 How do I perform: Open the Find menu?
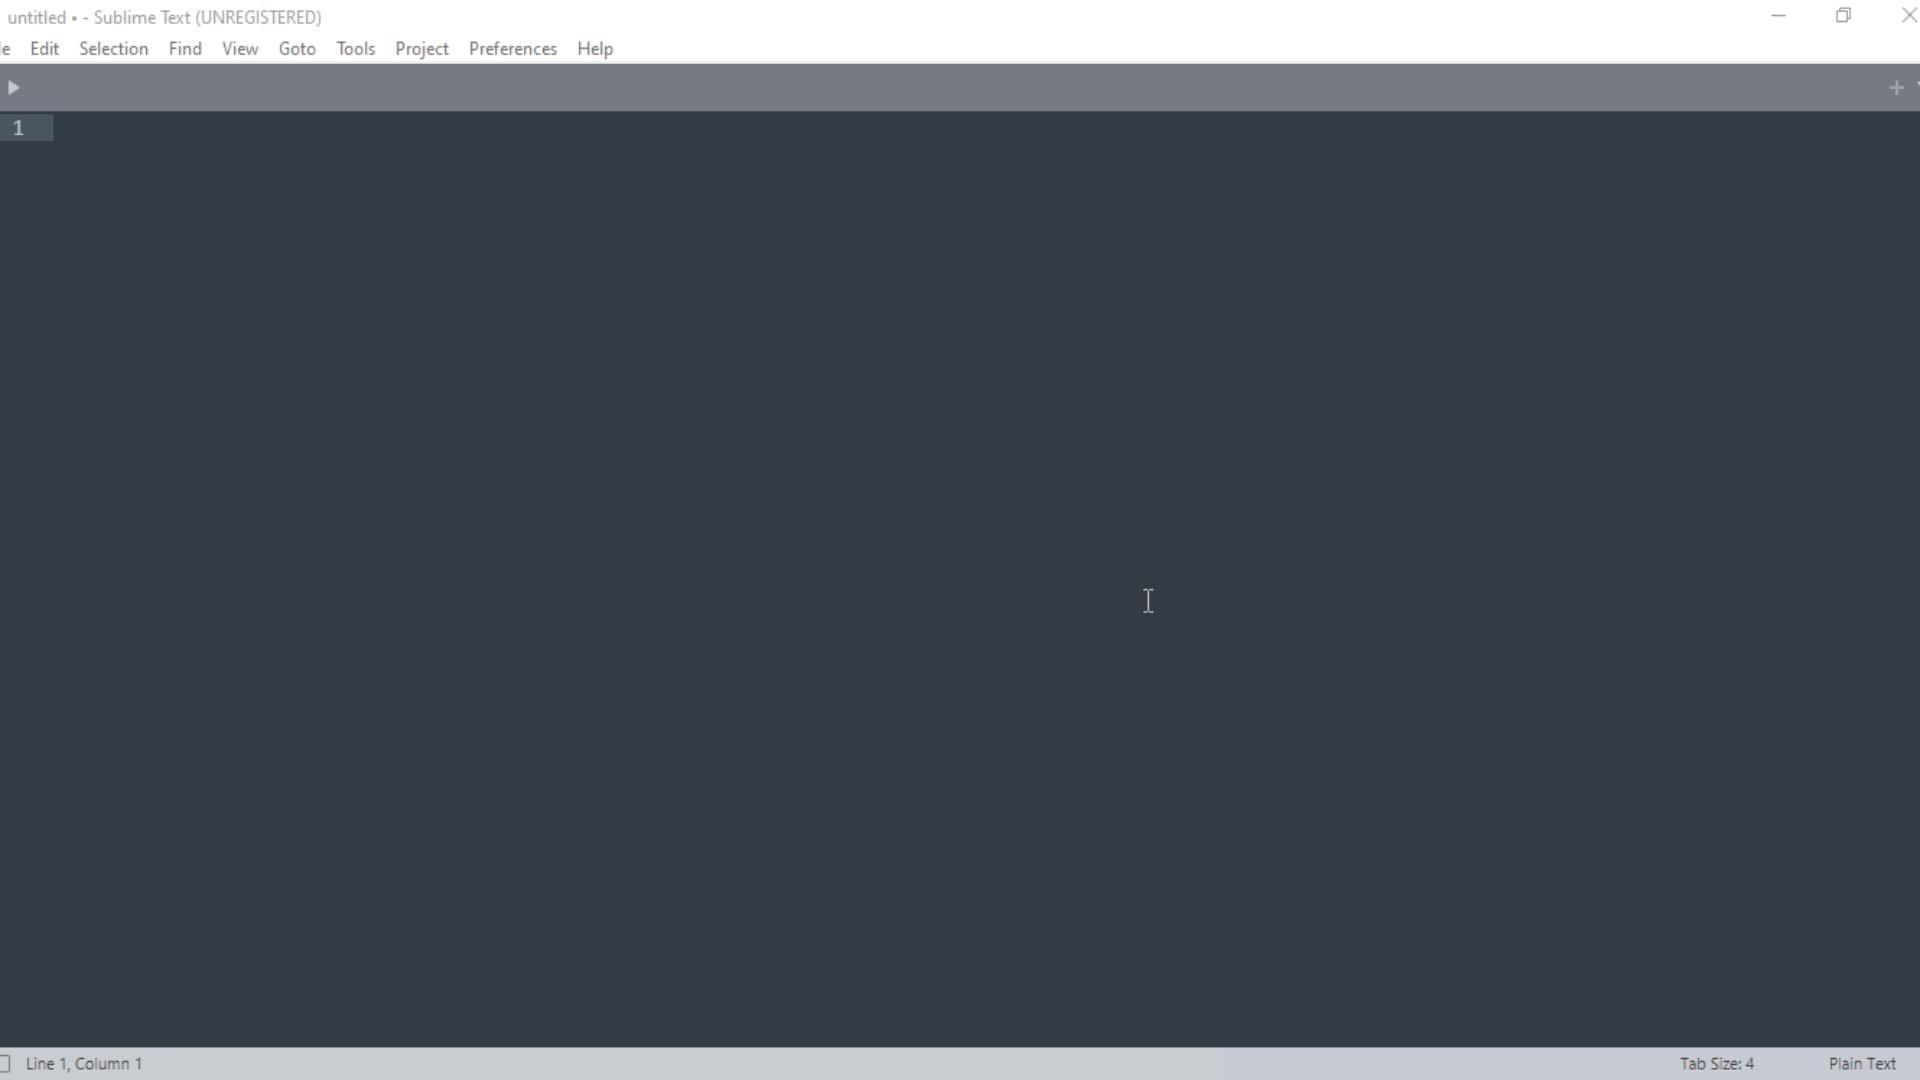[x=185, y=49]
